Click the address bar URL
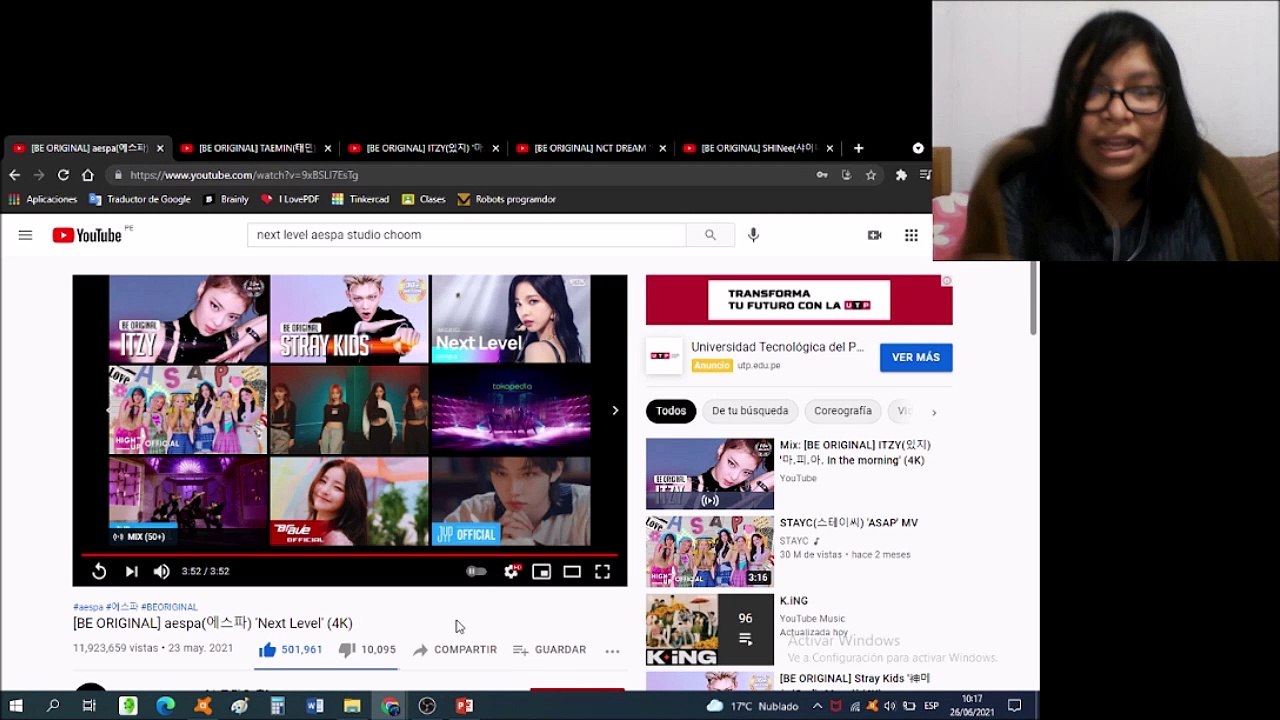This screenshot has height=720, width=1280. pyautogui.click(x=244, y=175)
